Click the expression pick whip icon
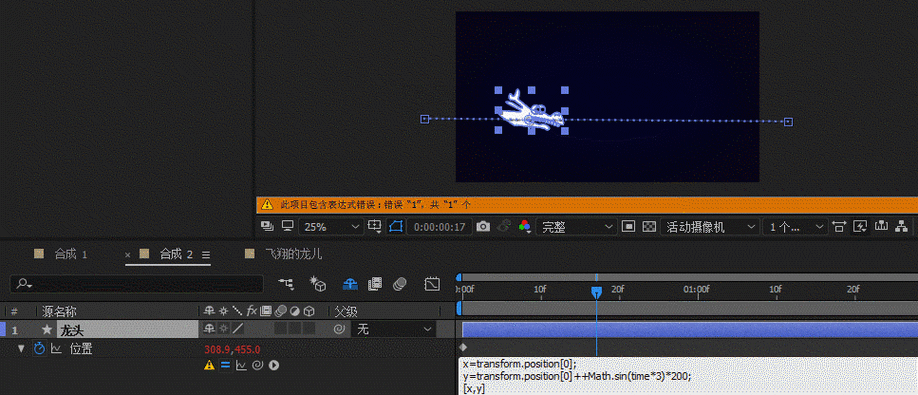918x395 pixels. (257, 365)
